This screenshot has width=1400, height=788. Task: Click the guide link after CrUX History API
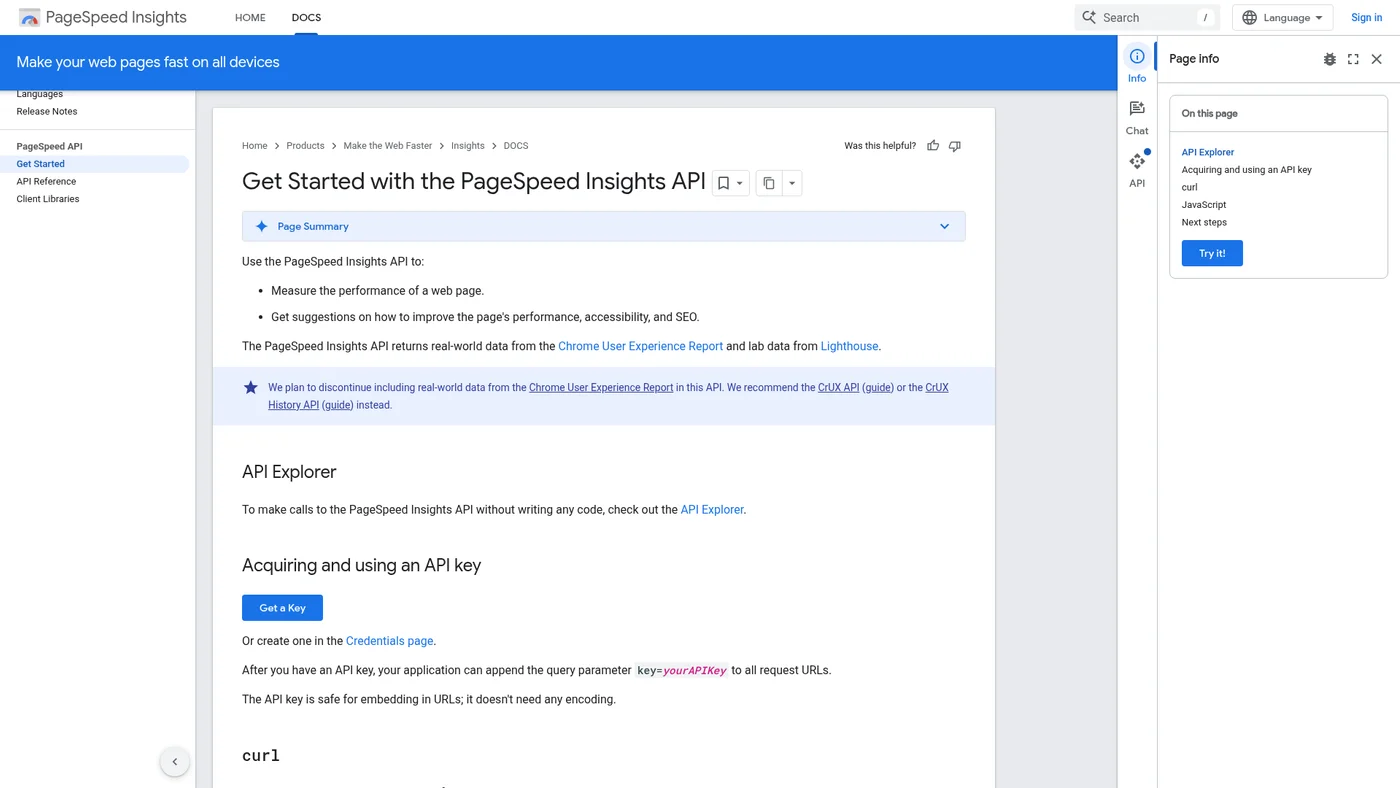337,406
